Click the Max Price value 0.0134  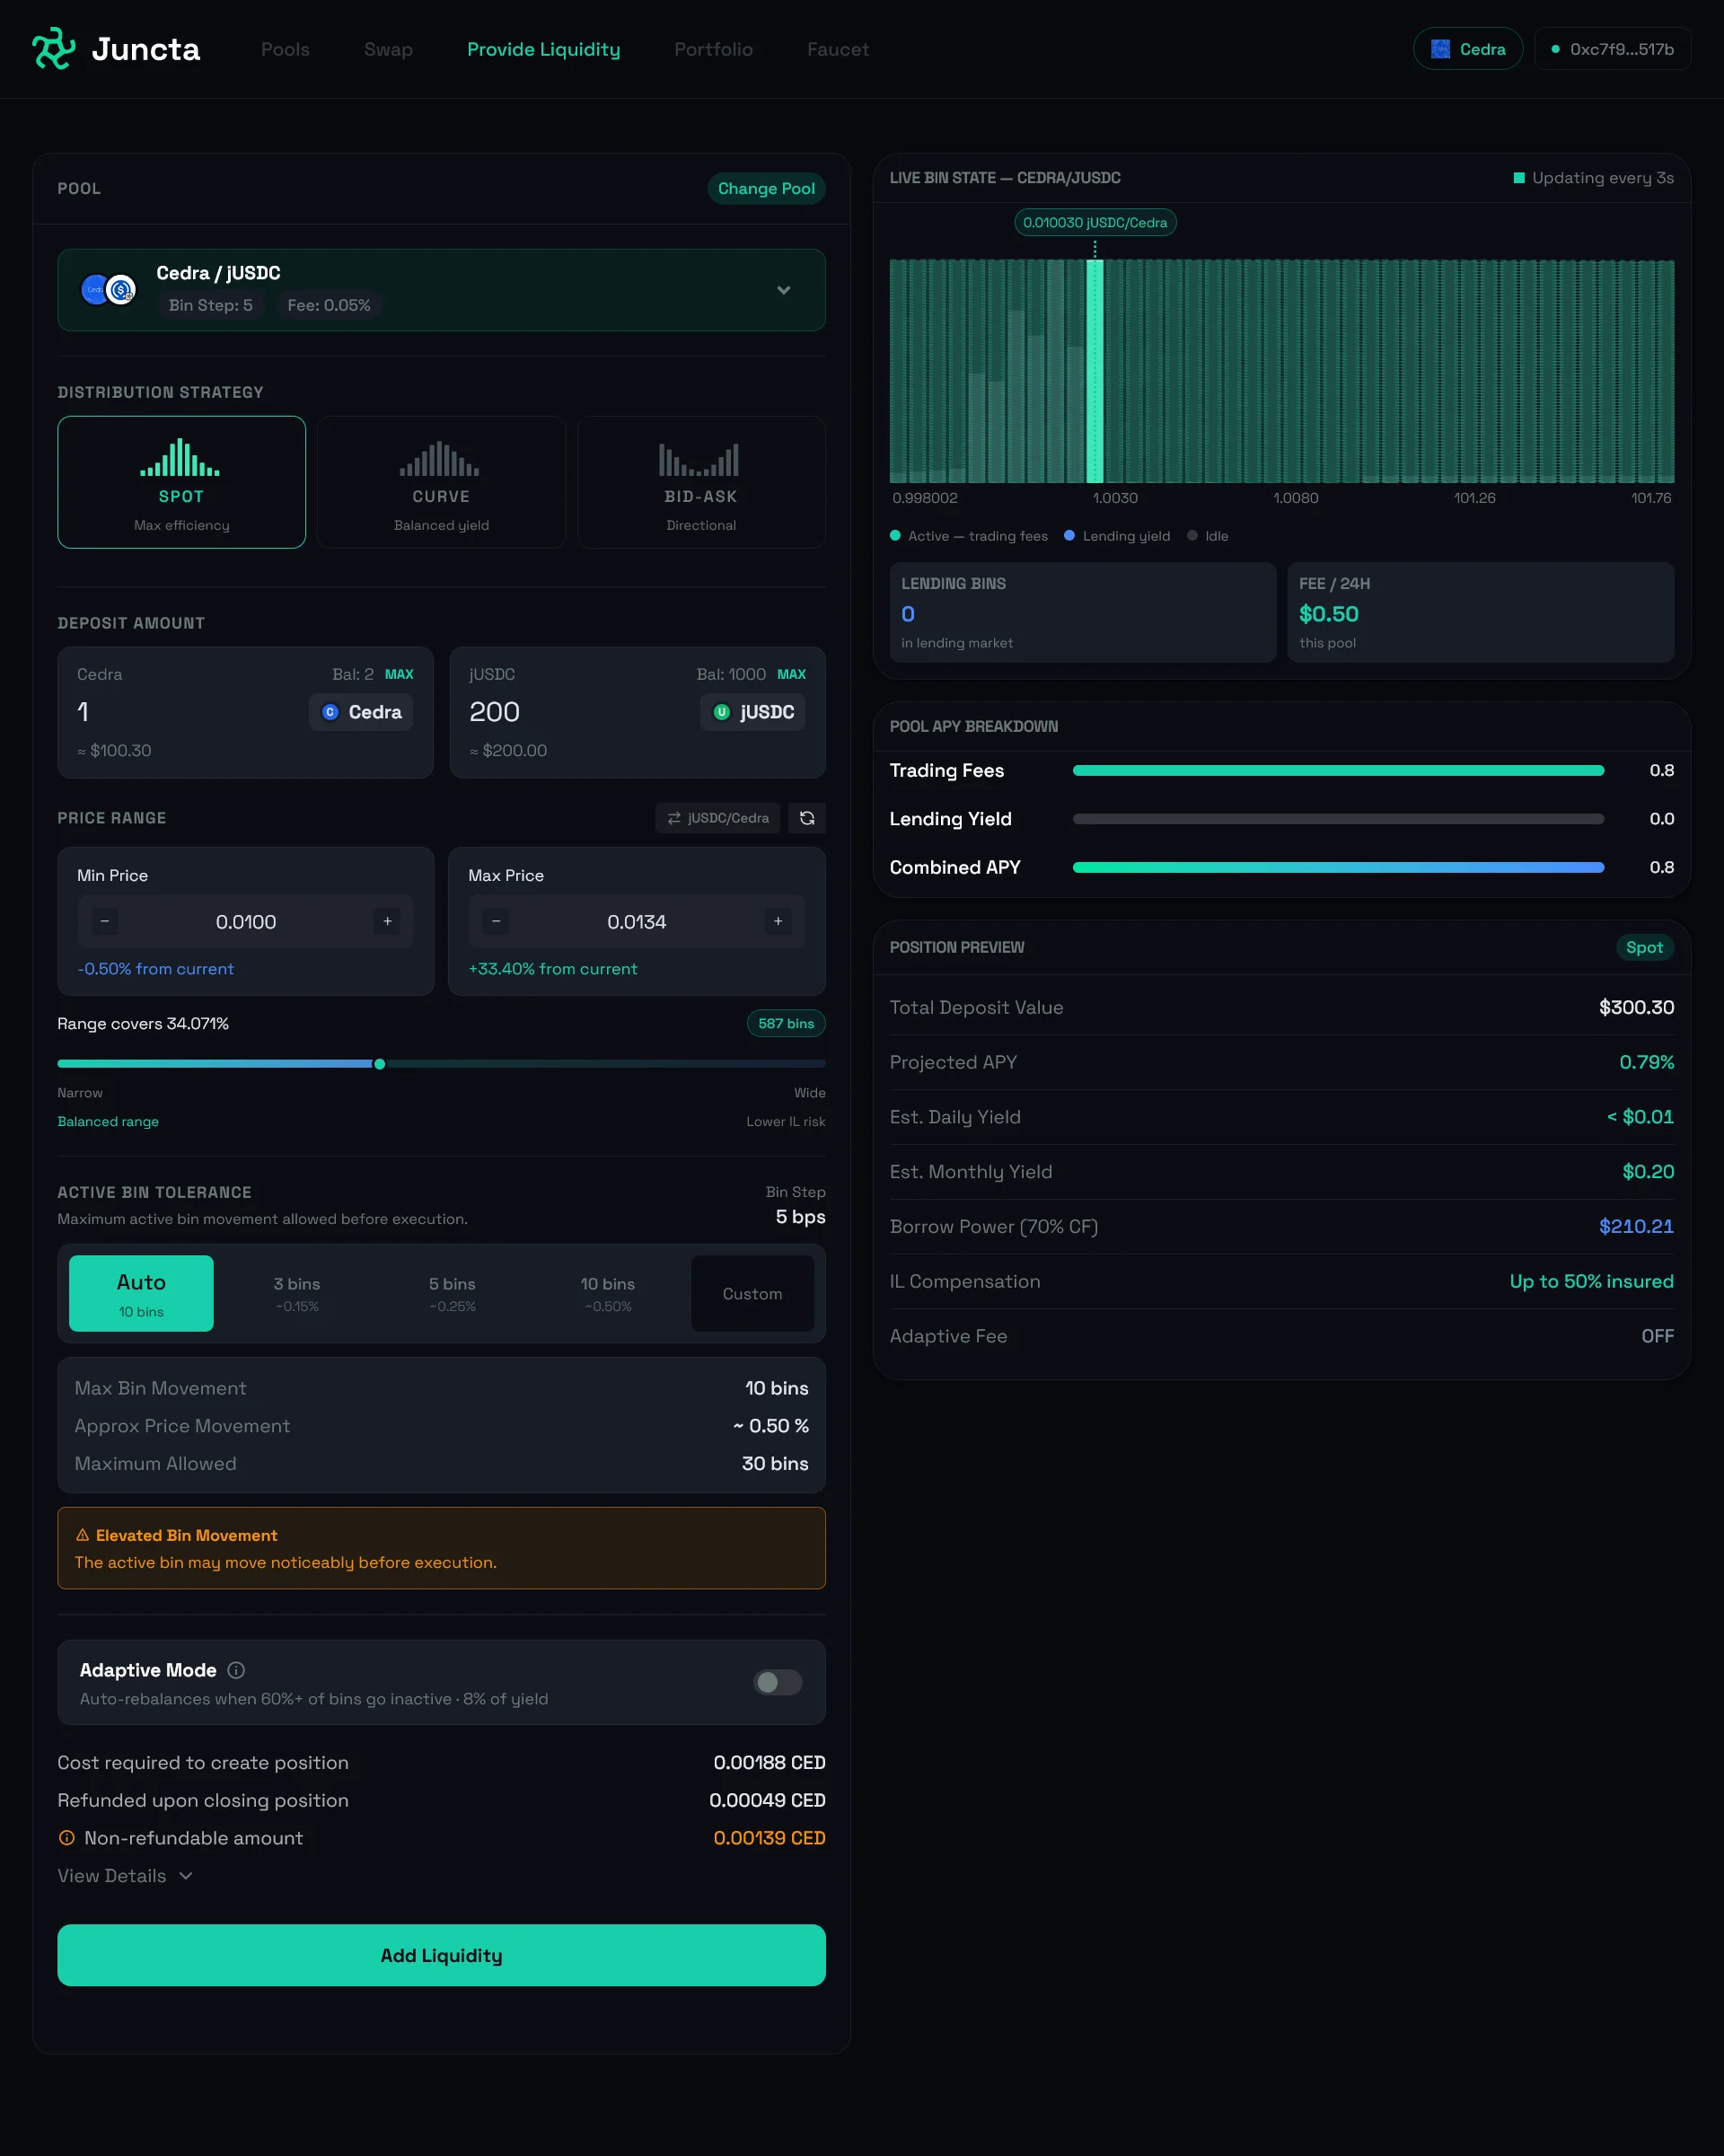coord(636,921)
